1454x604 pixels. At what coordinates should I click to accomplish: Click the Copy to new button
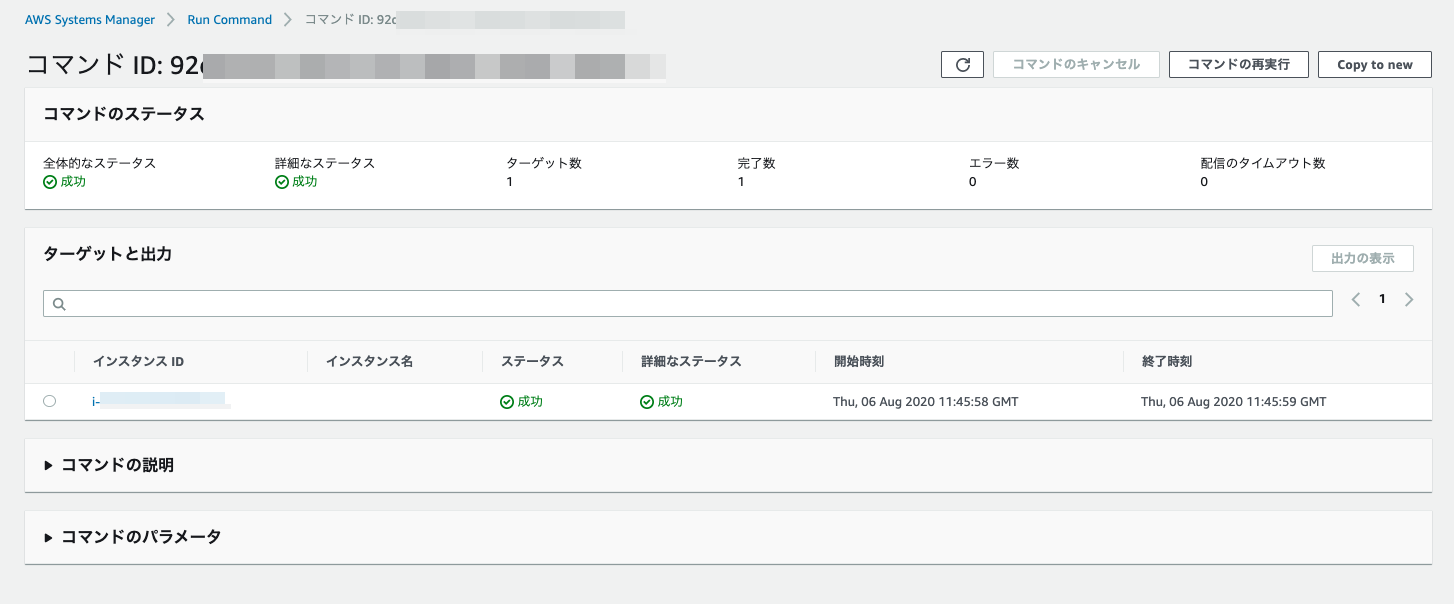1374,64
